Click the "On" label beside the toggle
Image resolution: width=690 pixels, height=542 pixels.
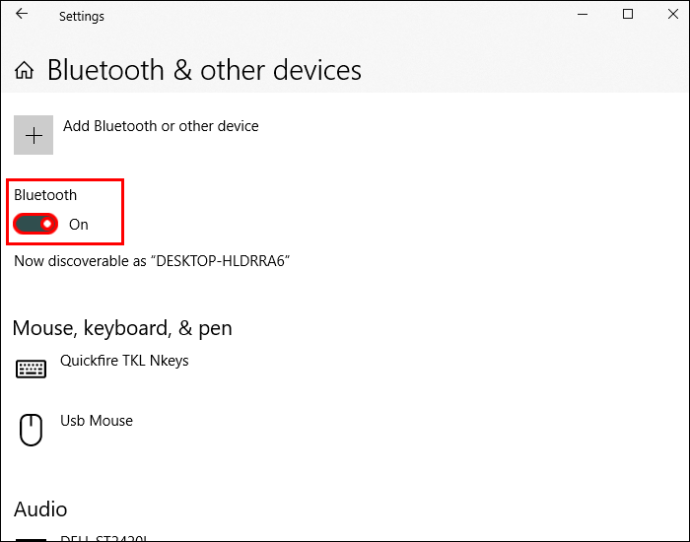pos(79,224)
